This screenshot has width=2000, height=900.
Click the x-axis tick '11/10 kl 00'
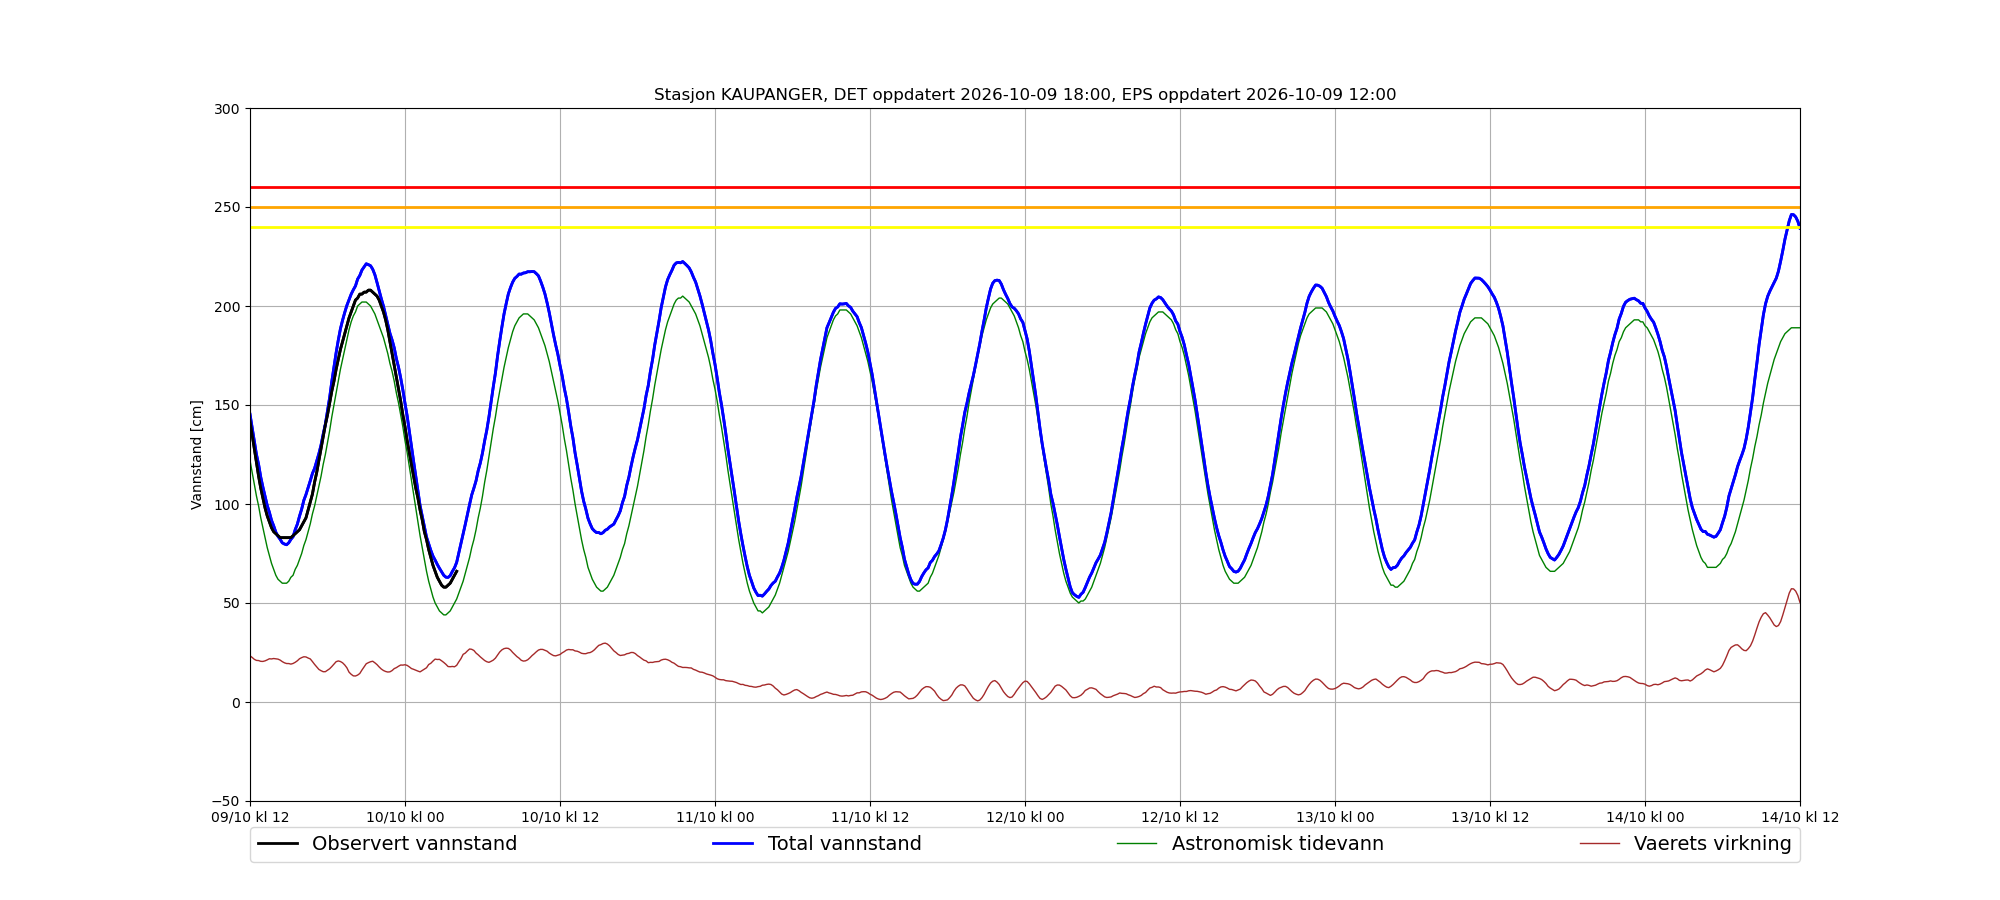715,817
